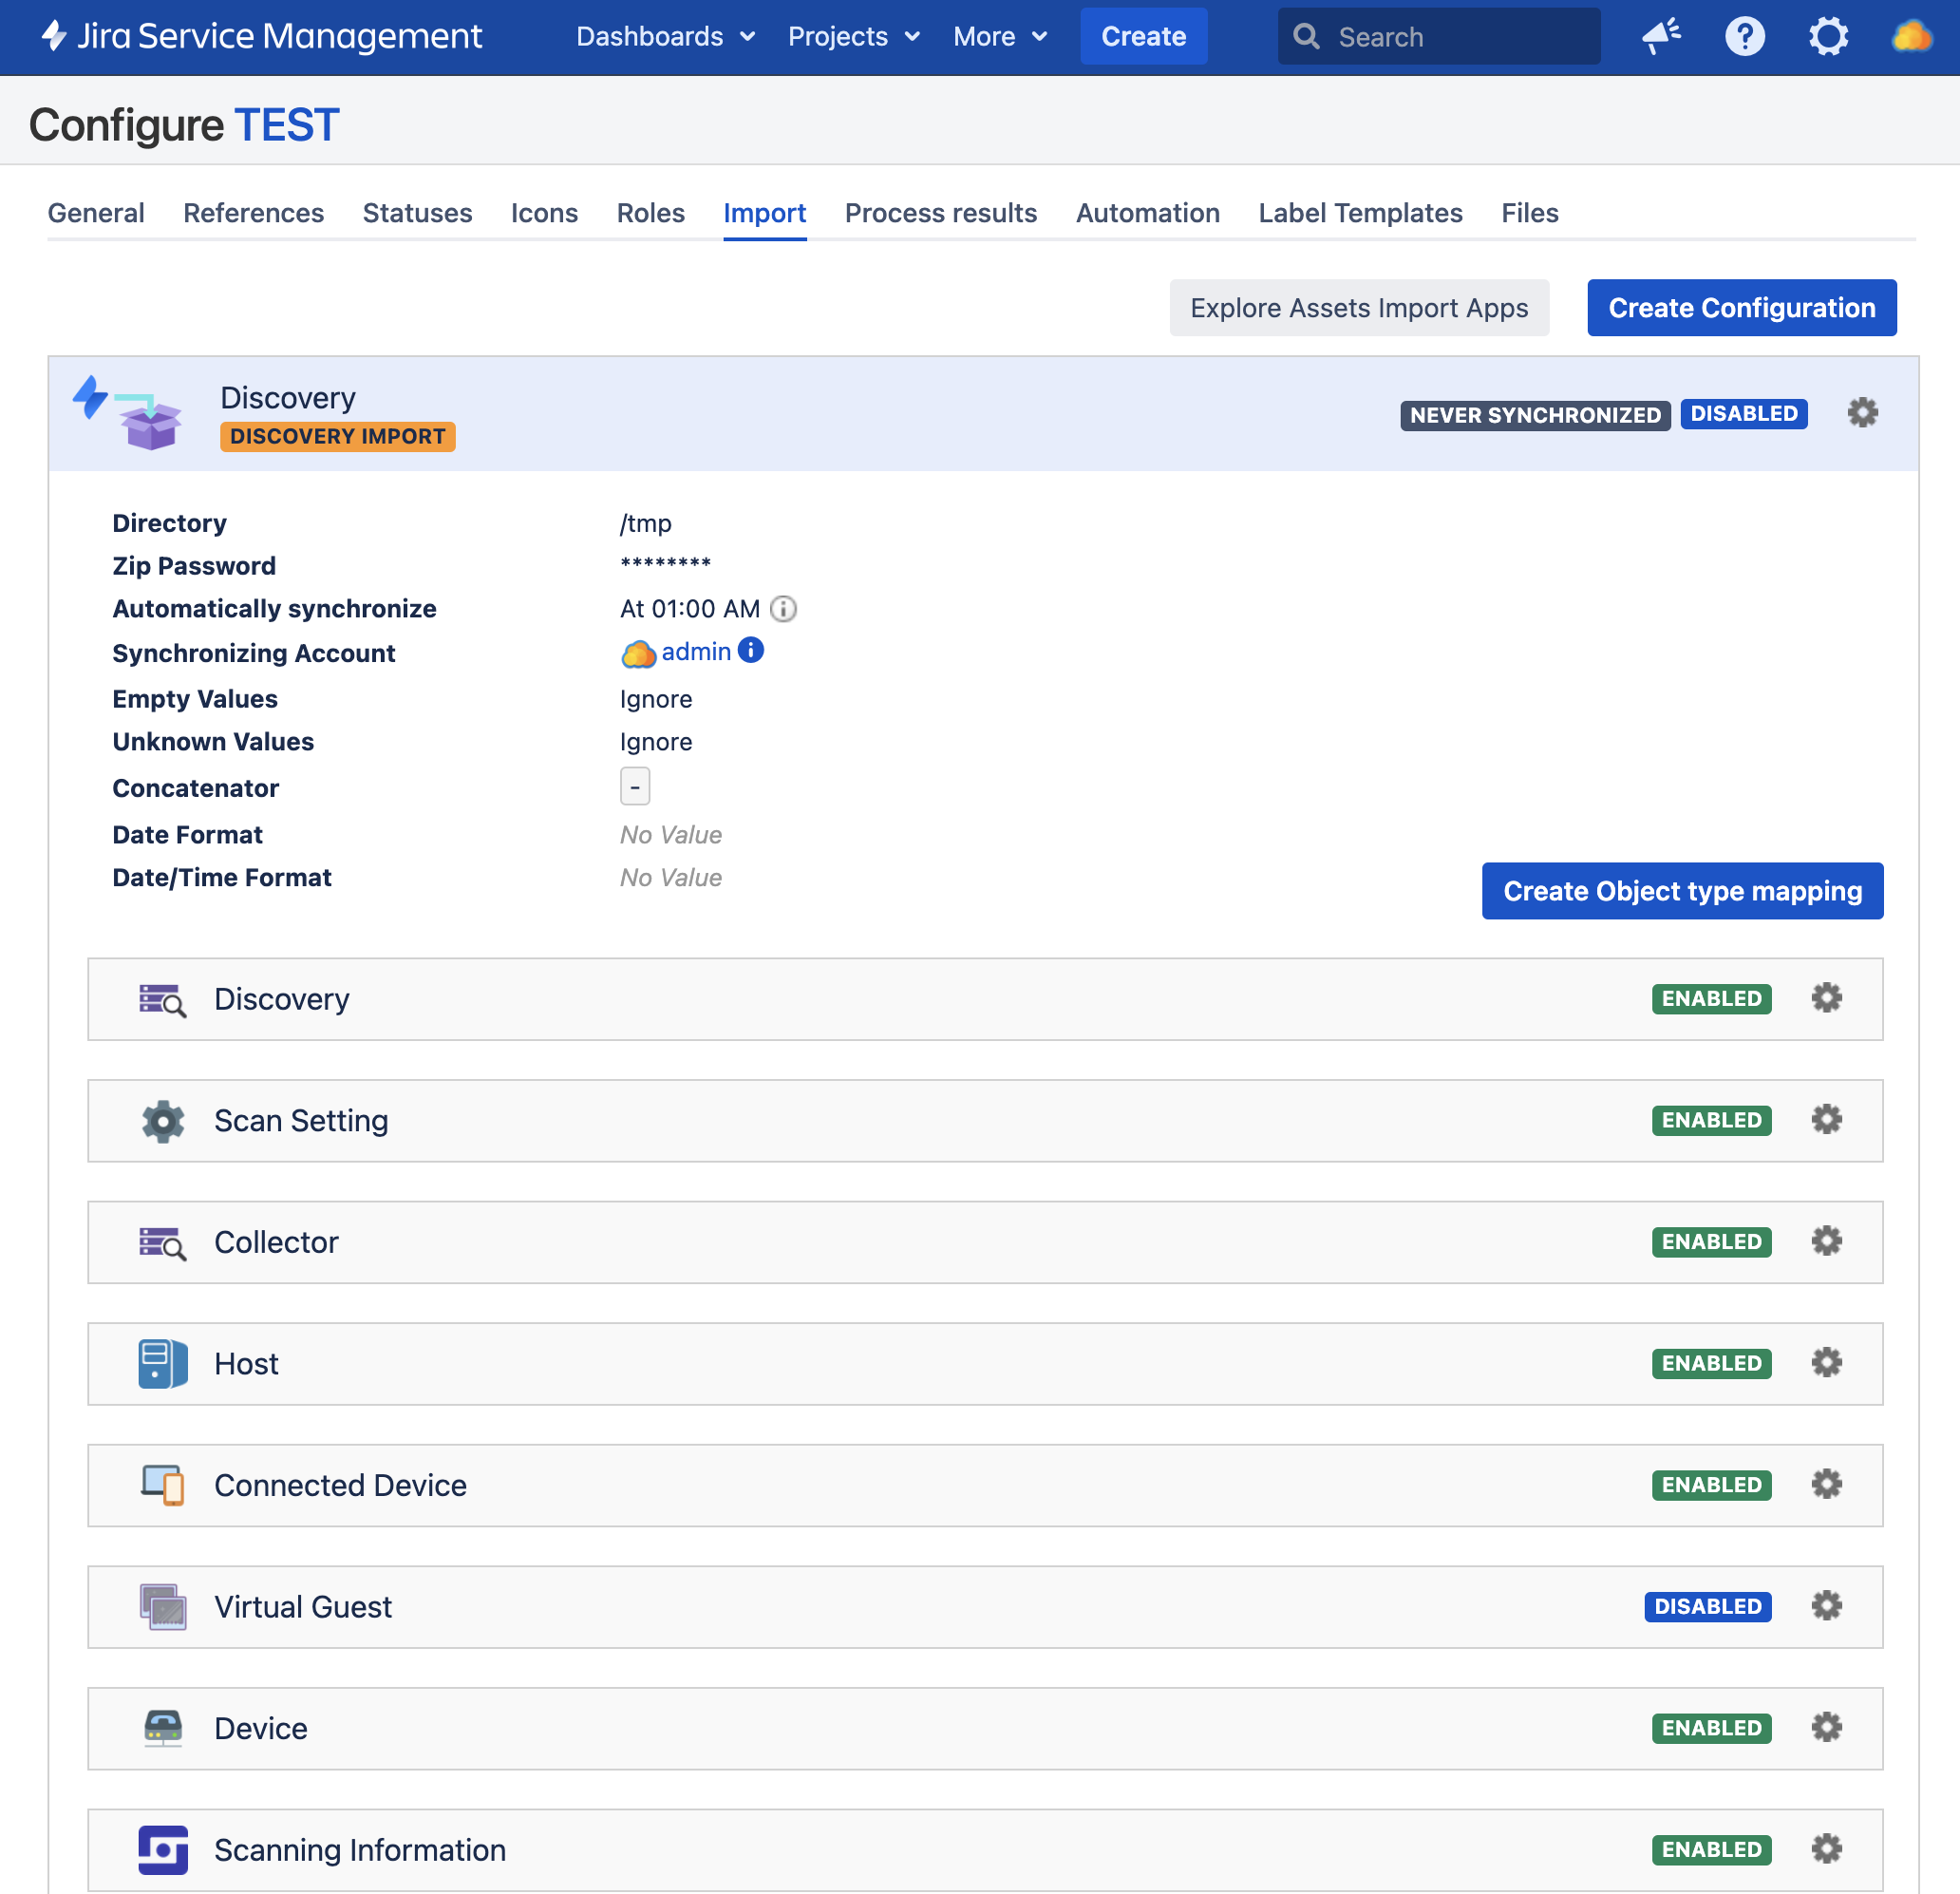The image size is (1960, 1894).
Task: Open the More dropdown menu
Action: pyautogui.click(x=1000, y=37)
